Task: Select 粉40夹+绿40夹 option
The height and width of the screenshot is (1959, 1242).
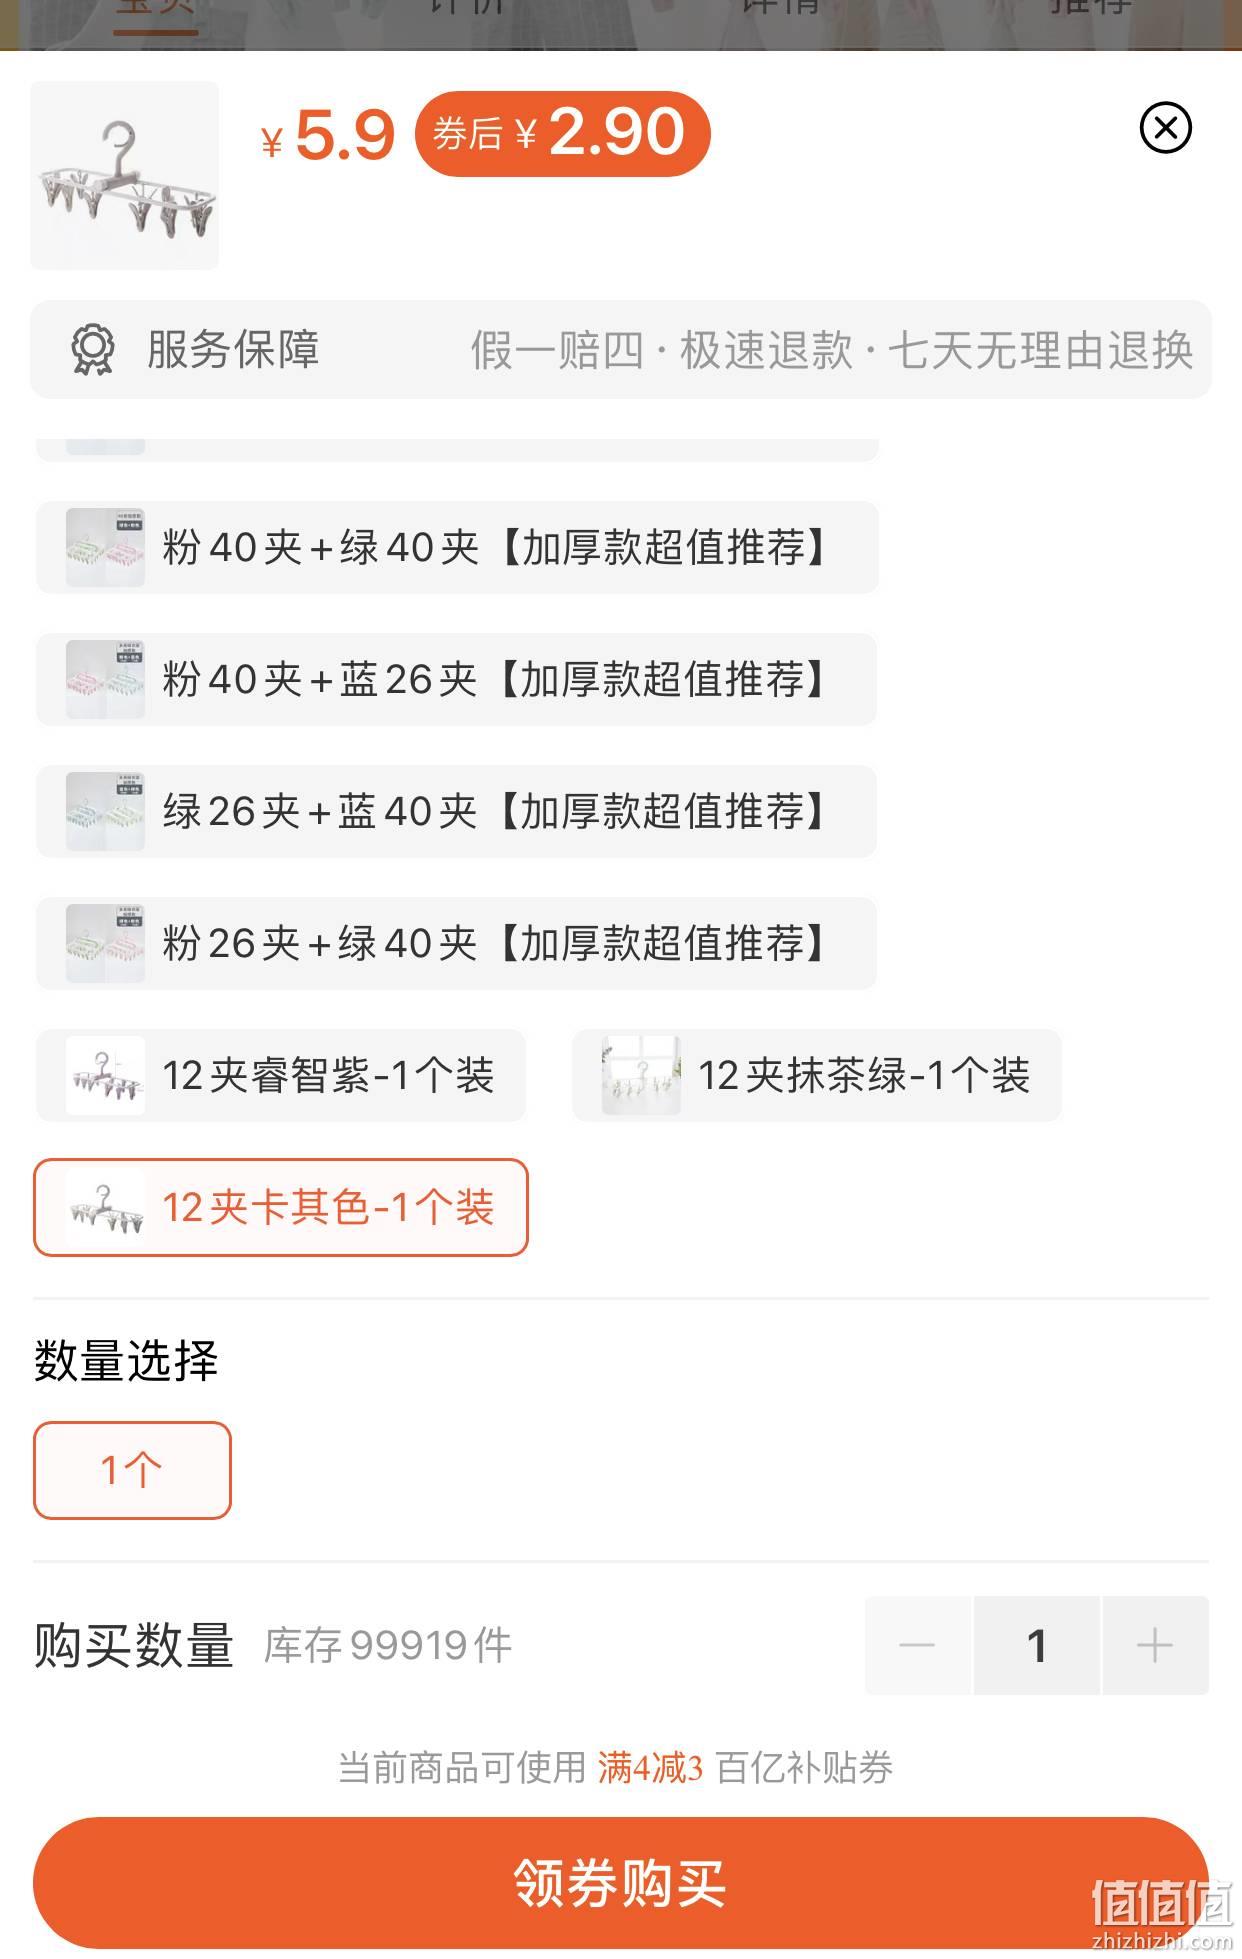Action: click(x=457, y=547)
